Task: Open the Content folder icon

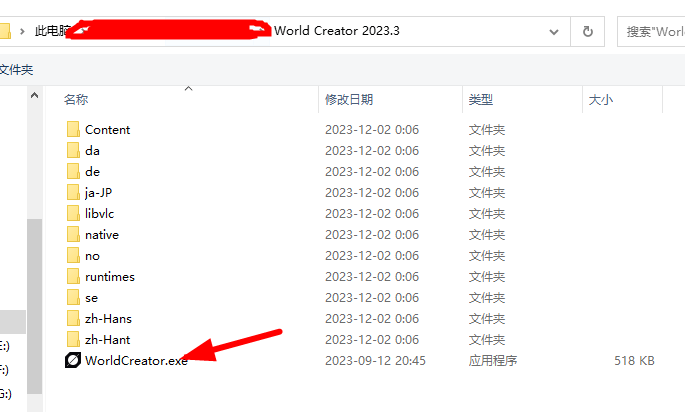Action: pos(73,130)
